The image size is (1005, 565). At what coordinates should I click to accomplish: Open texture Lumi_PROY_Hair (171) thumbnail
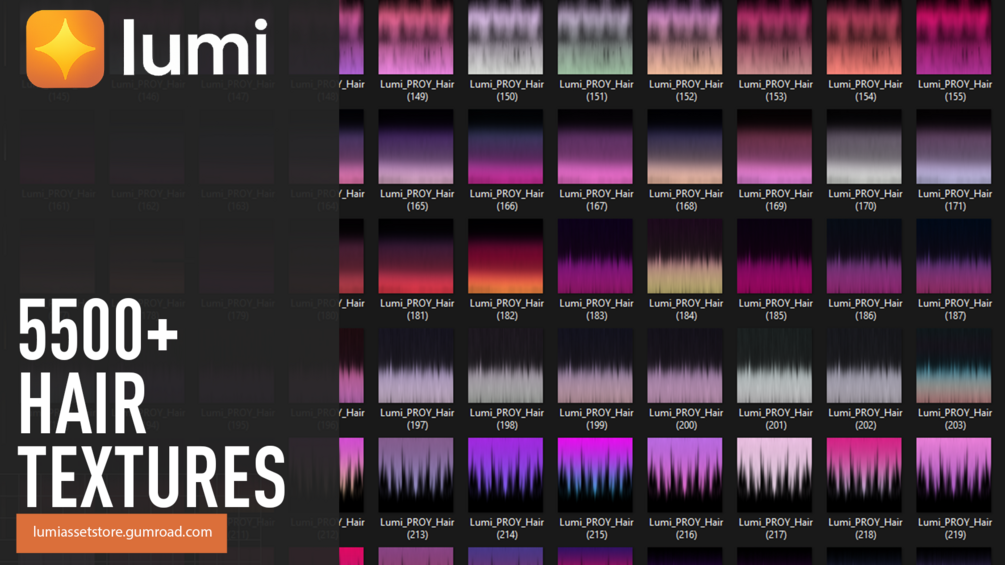(954, 147)
